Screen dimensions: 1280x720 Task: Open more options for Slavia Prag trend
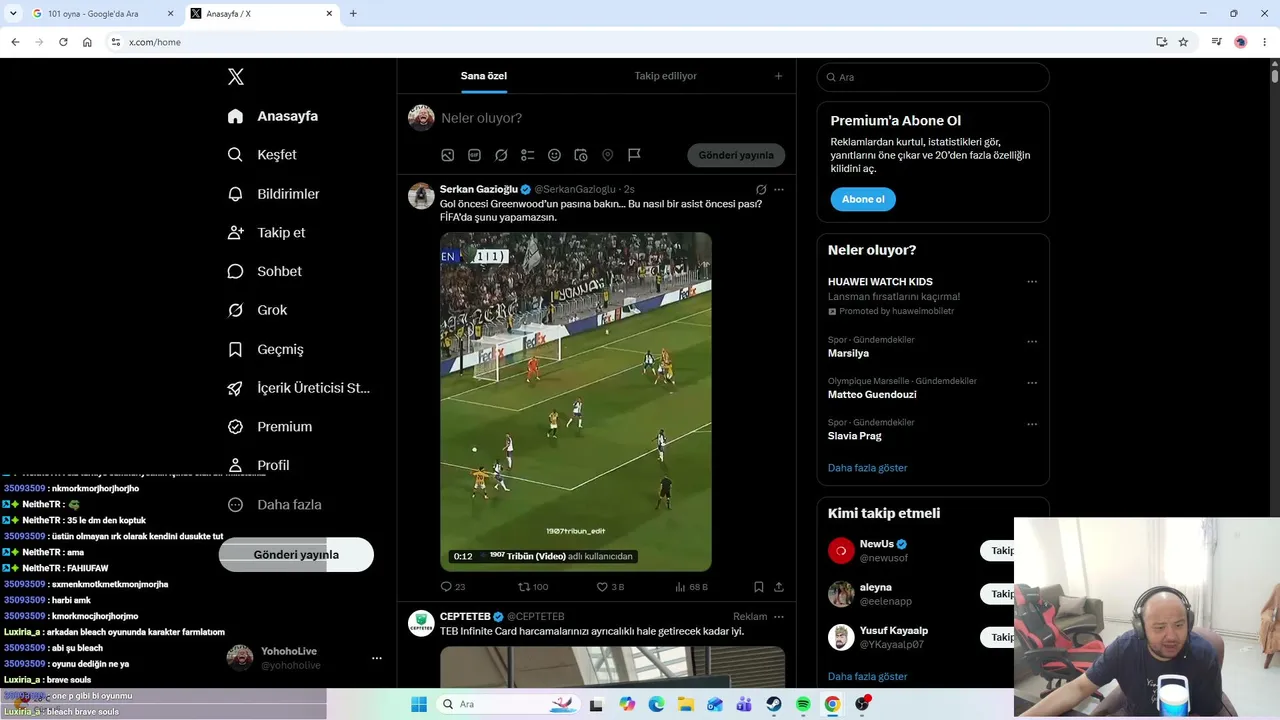click(x=1032, y=424)
